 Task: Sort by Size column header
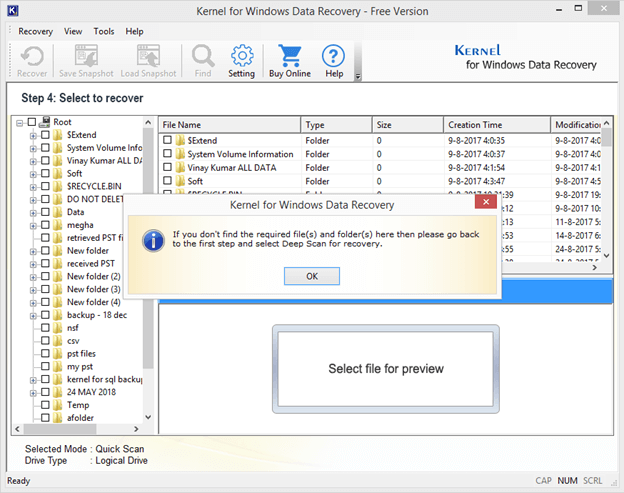[408, 125]
